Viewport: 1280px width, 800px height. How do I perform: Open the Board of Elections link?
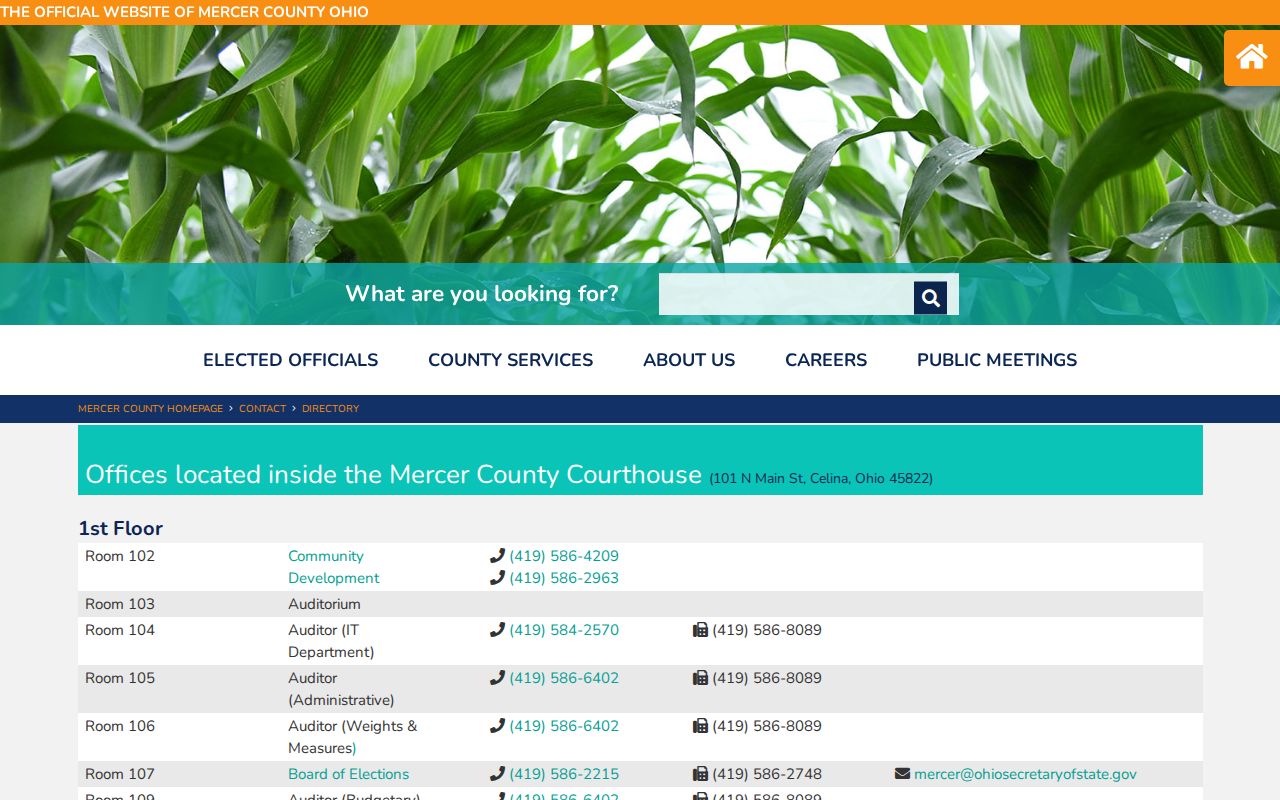click(x=348, y=774)
